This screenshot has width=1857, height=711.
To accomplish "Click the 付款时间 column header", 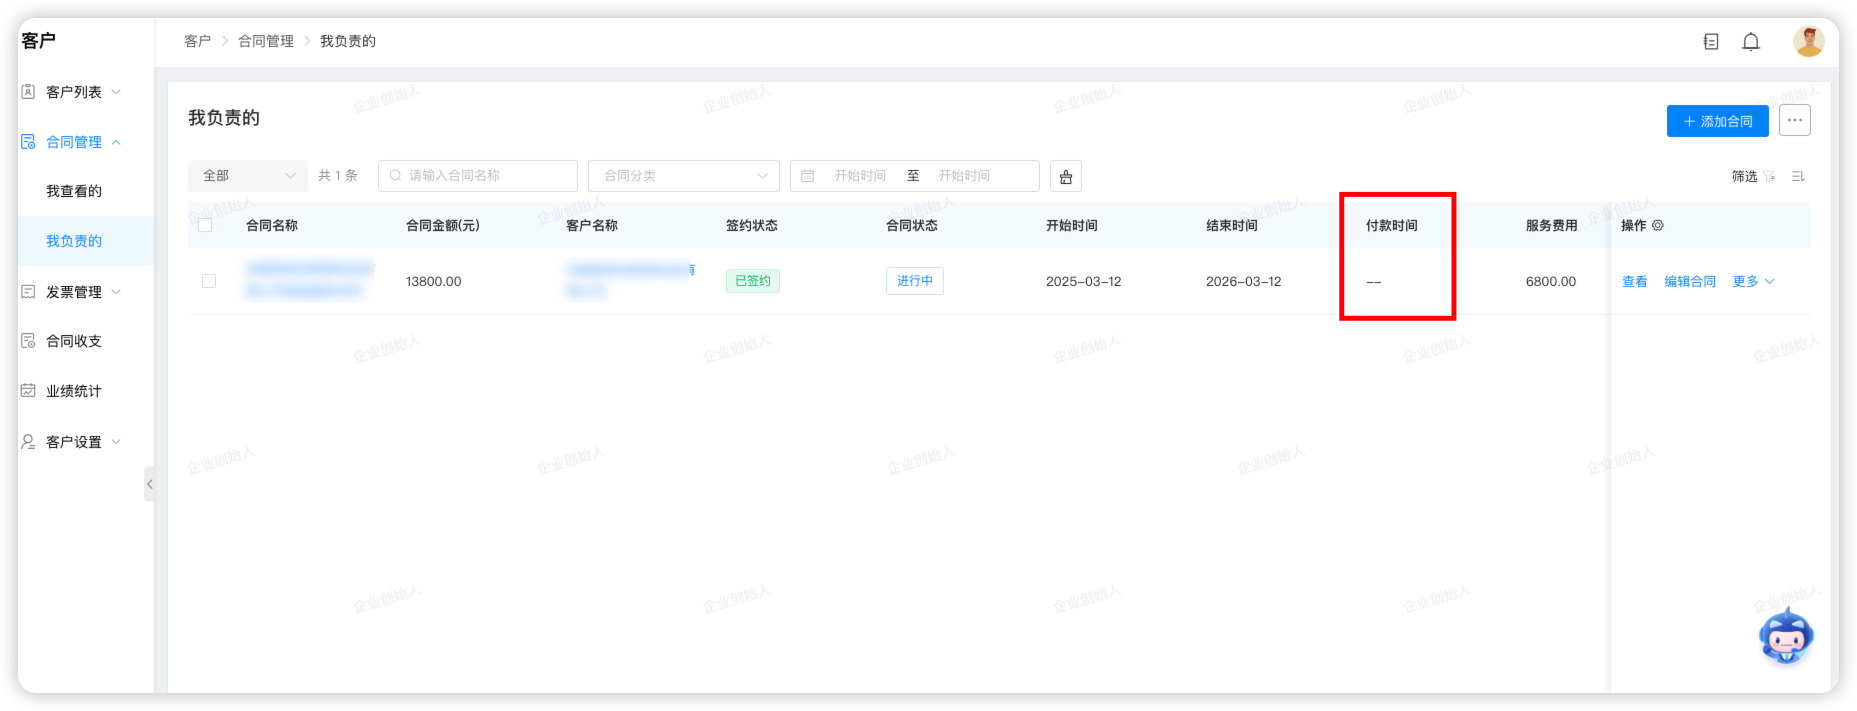I will click(1392, 225).
